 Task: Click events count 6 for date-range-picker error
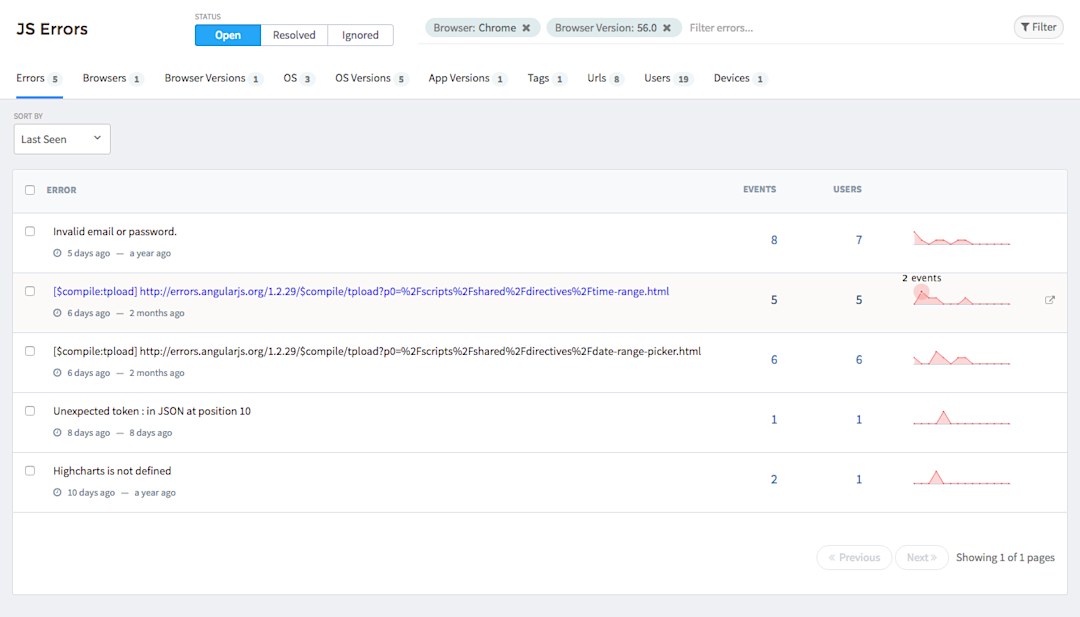point(774,360)
